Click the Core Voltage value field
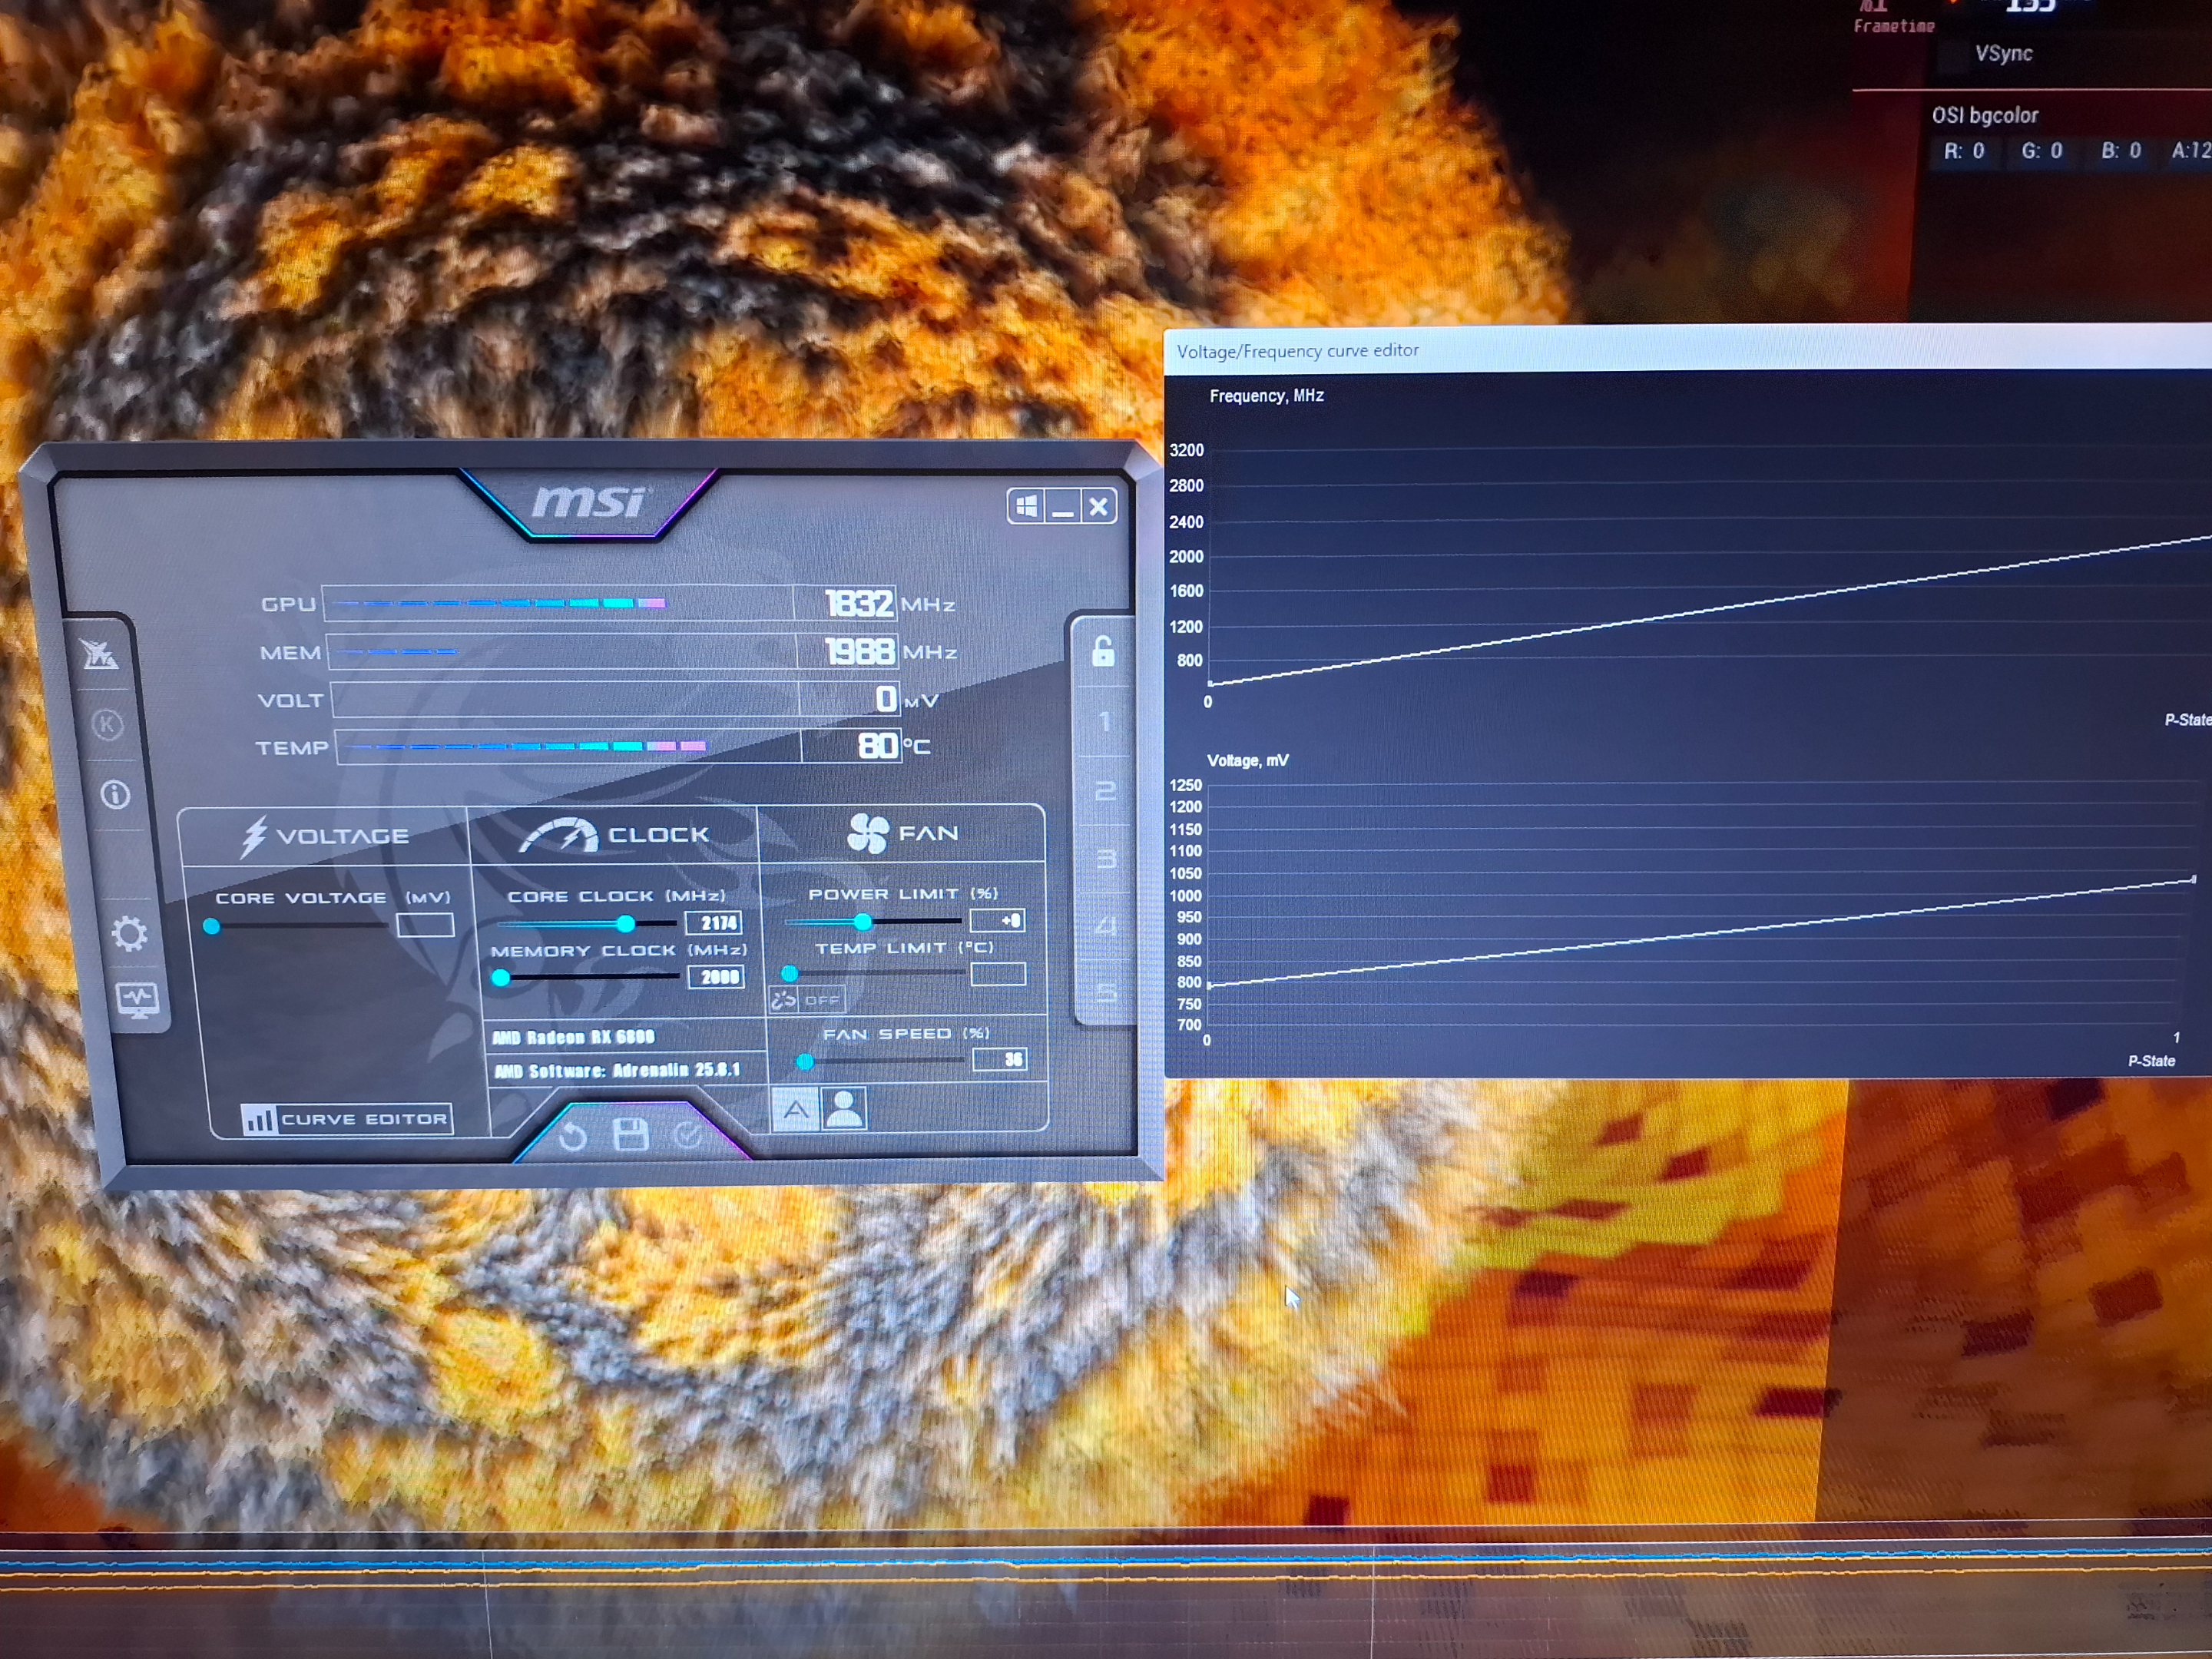Screen dimensions: 2212x1659 point(425,925)
